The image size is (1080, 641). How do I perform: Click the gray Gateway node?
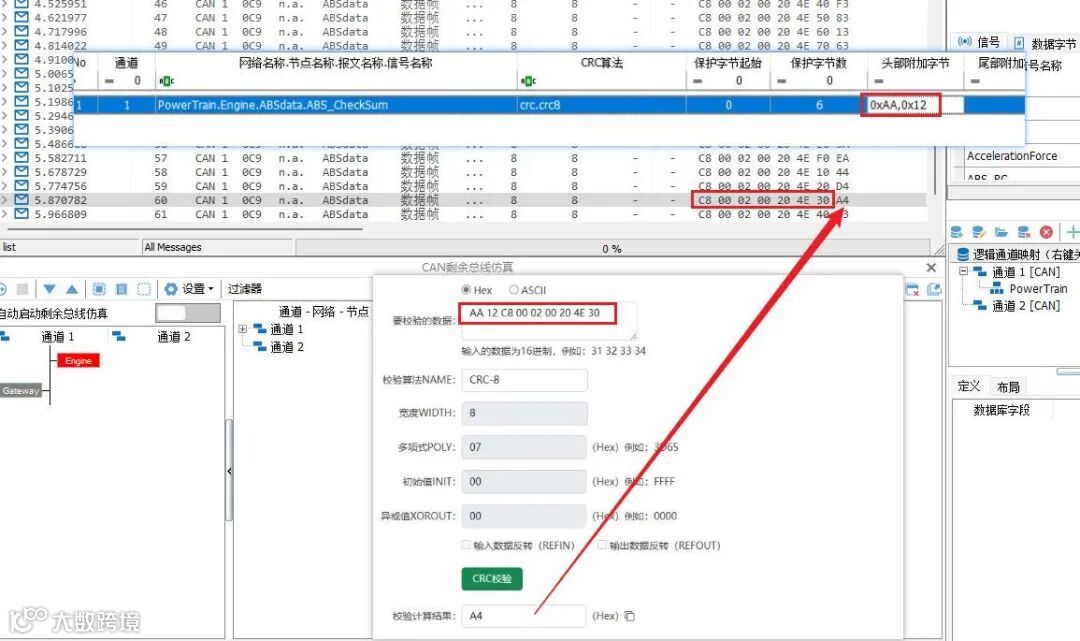click(21, 391)
